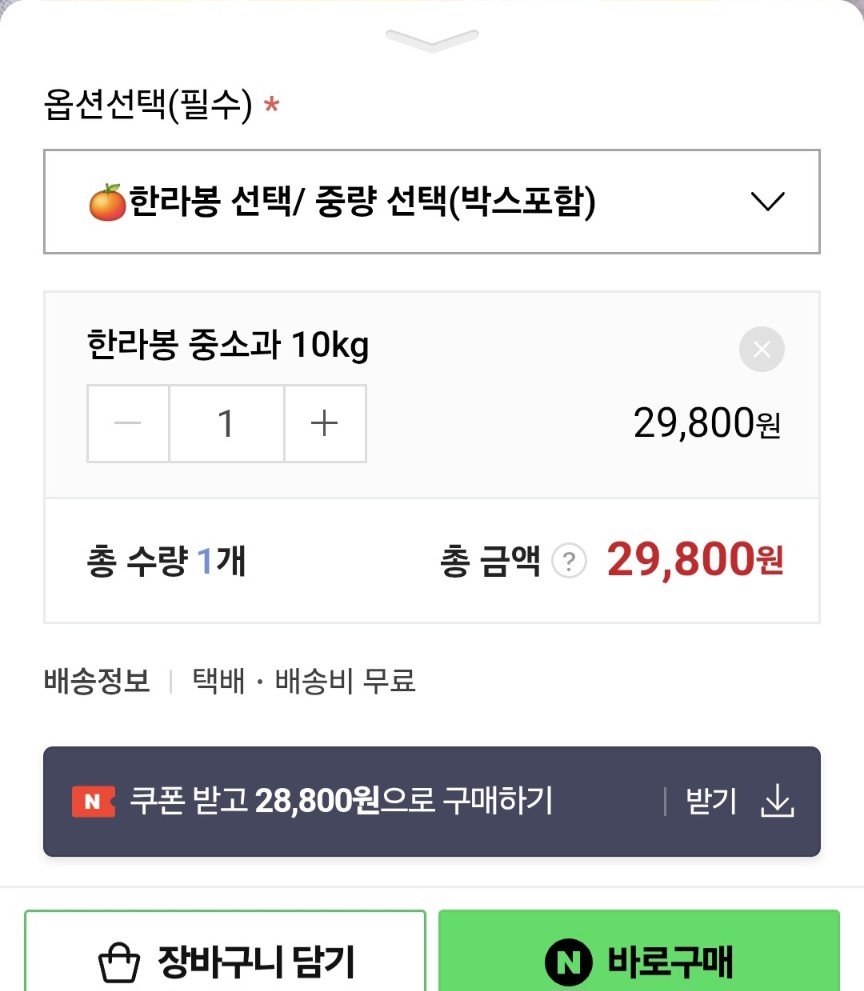
Task: Click the dropdown arrow in option selector
Action: [767, 202]
